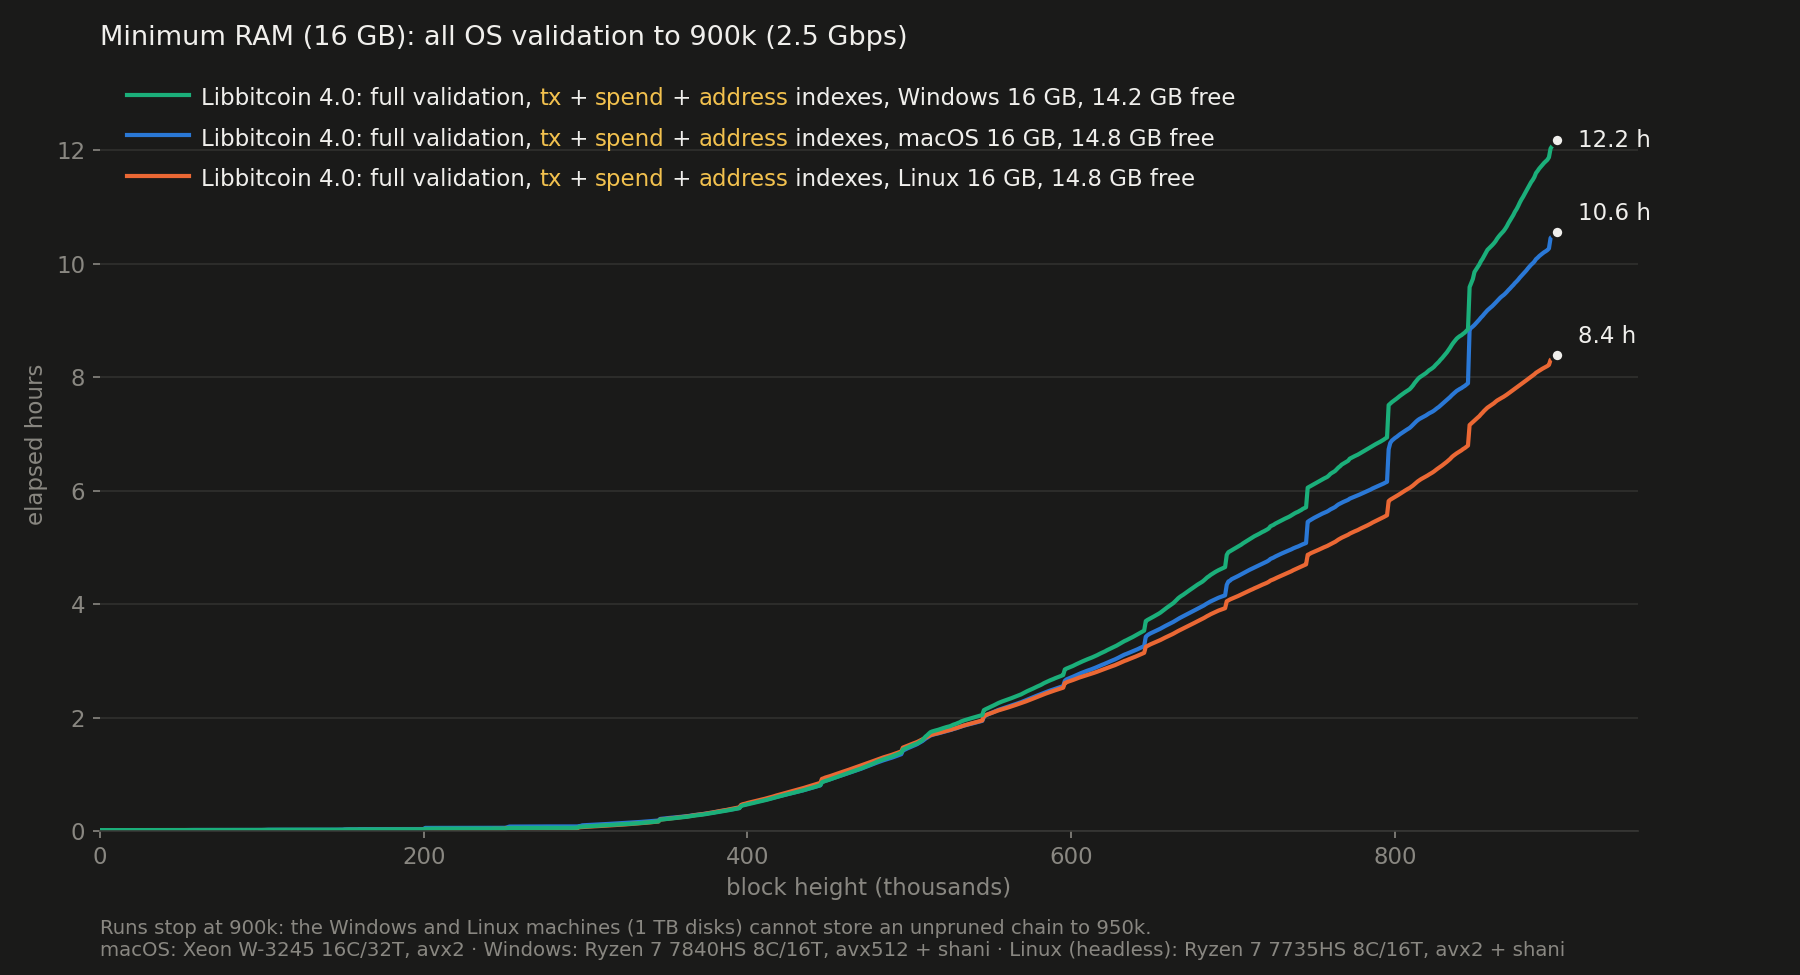Click the '8.4 h' endpoint label
This screenshot has width=1800, height=975.
pyautogui.click(x=1607, y=336)
